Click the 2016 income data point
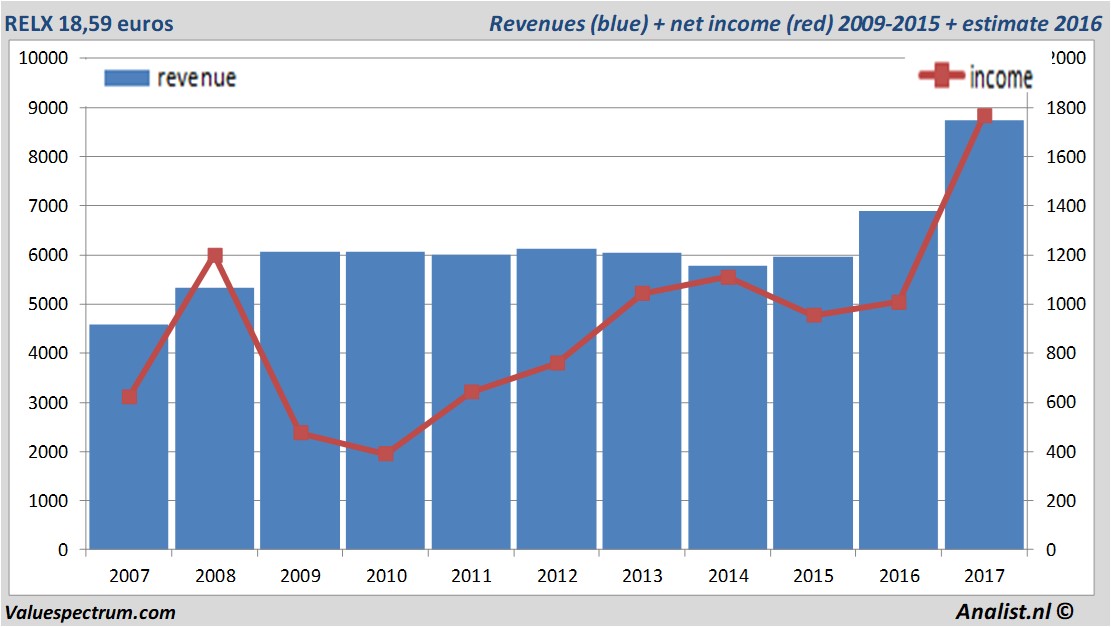This screenshot has height=627, width=1111. 898,301
